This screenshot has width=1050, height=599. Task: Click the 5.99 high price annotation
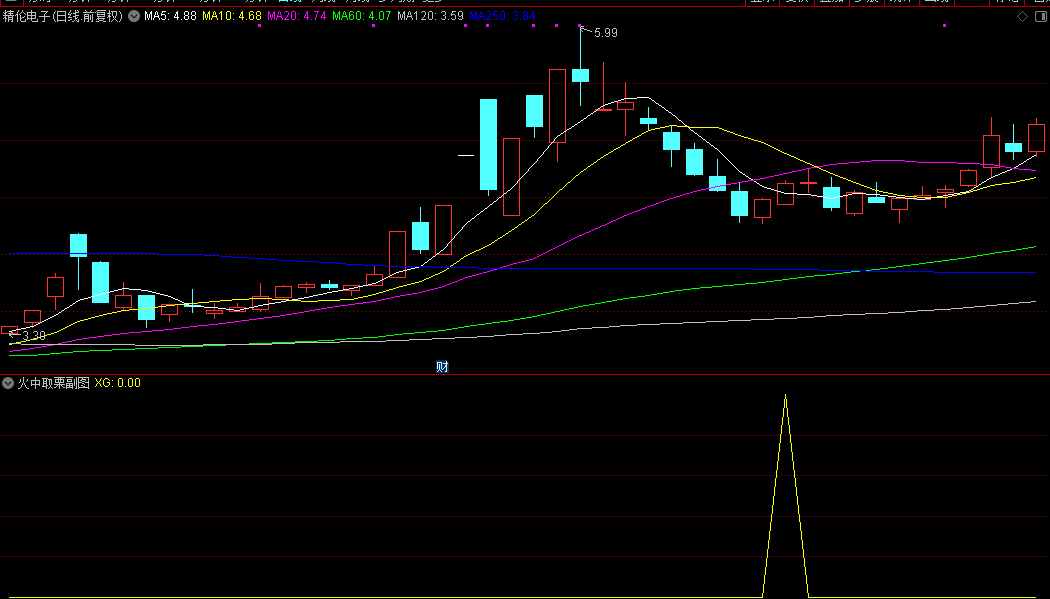pos(605,32)
